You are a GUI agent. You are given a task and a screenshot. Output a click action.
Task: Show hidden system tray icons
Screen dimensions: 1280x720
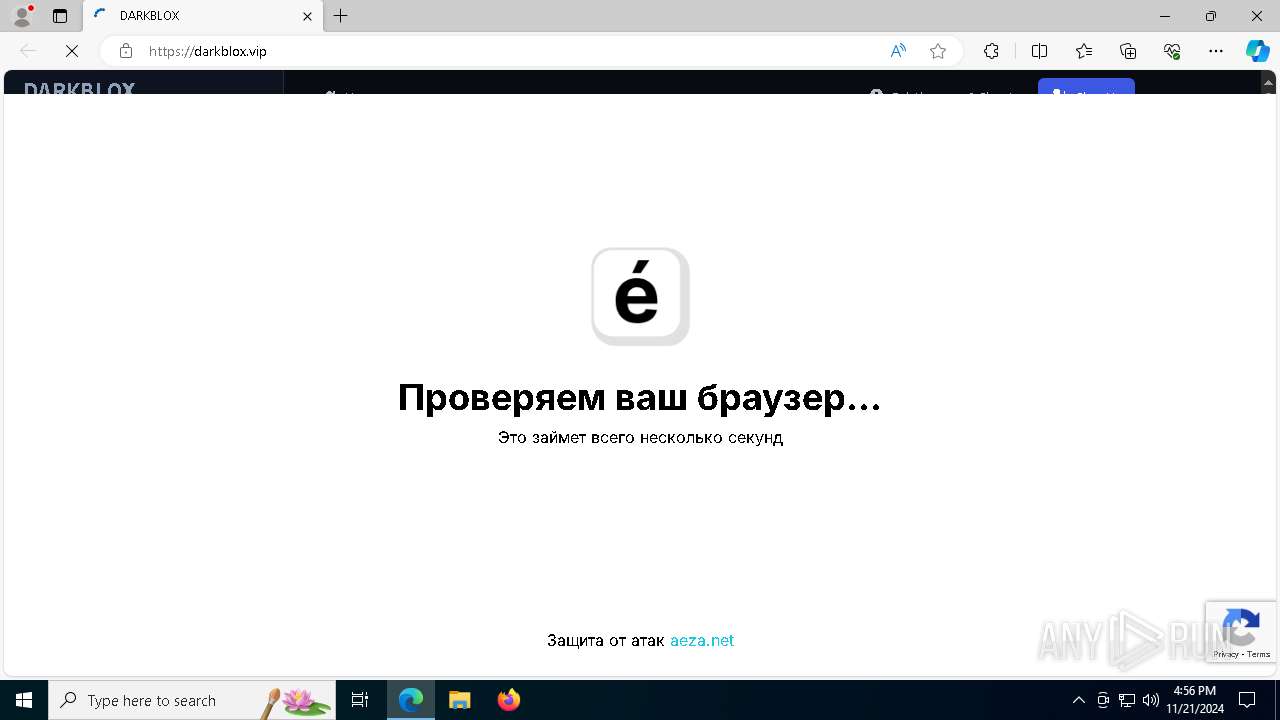[x=1078, y=700]
